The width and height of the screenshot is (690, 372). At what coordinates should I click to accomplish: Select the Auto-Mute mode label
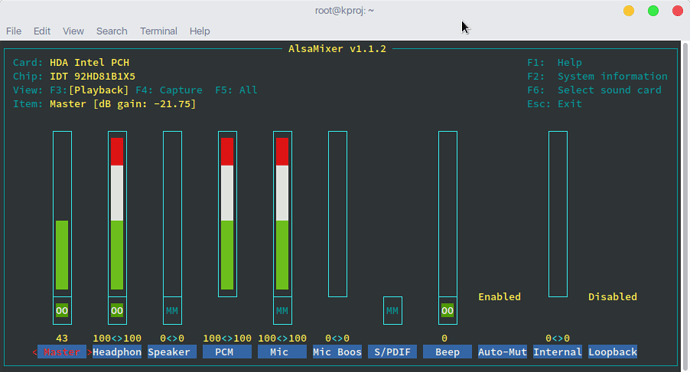(503, 352)
